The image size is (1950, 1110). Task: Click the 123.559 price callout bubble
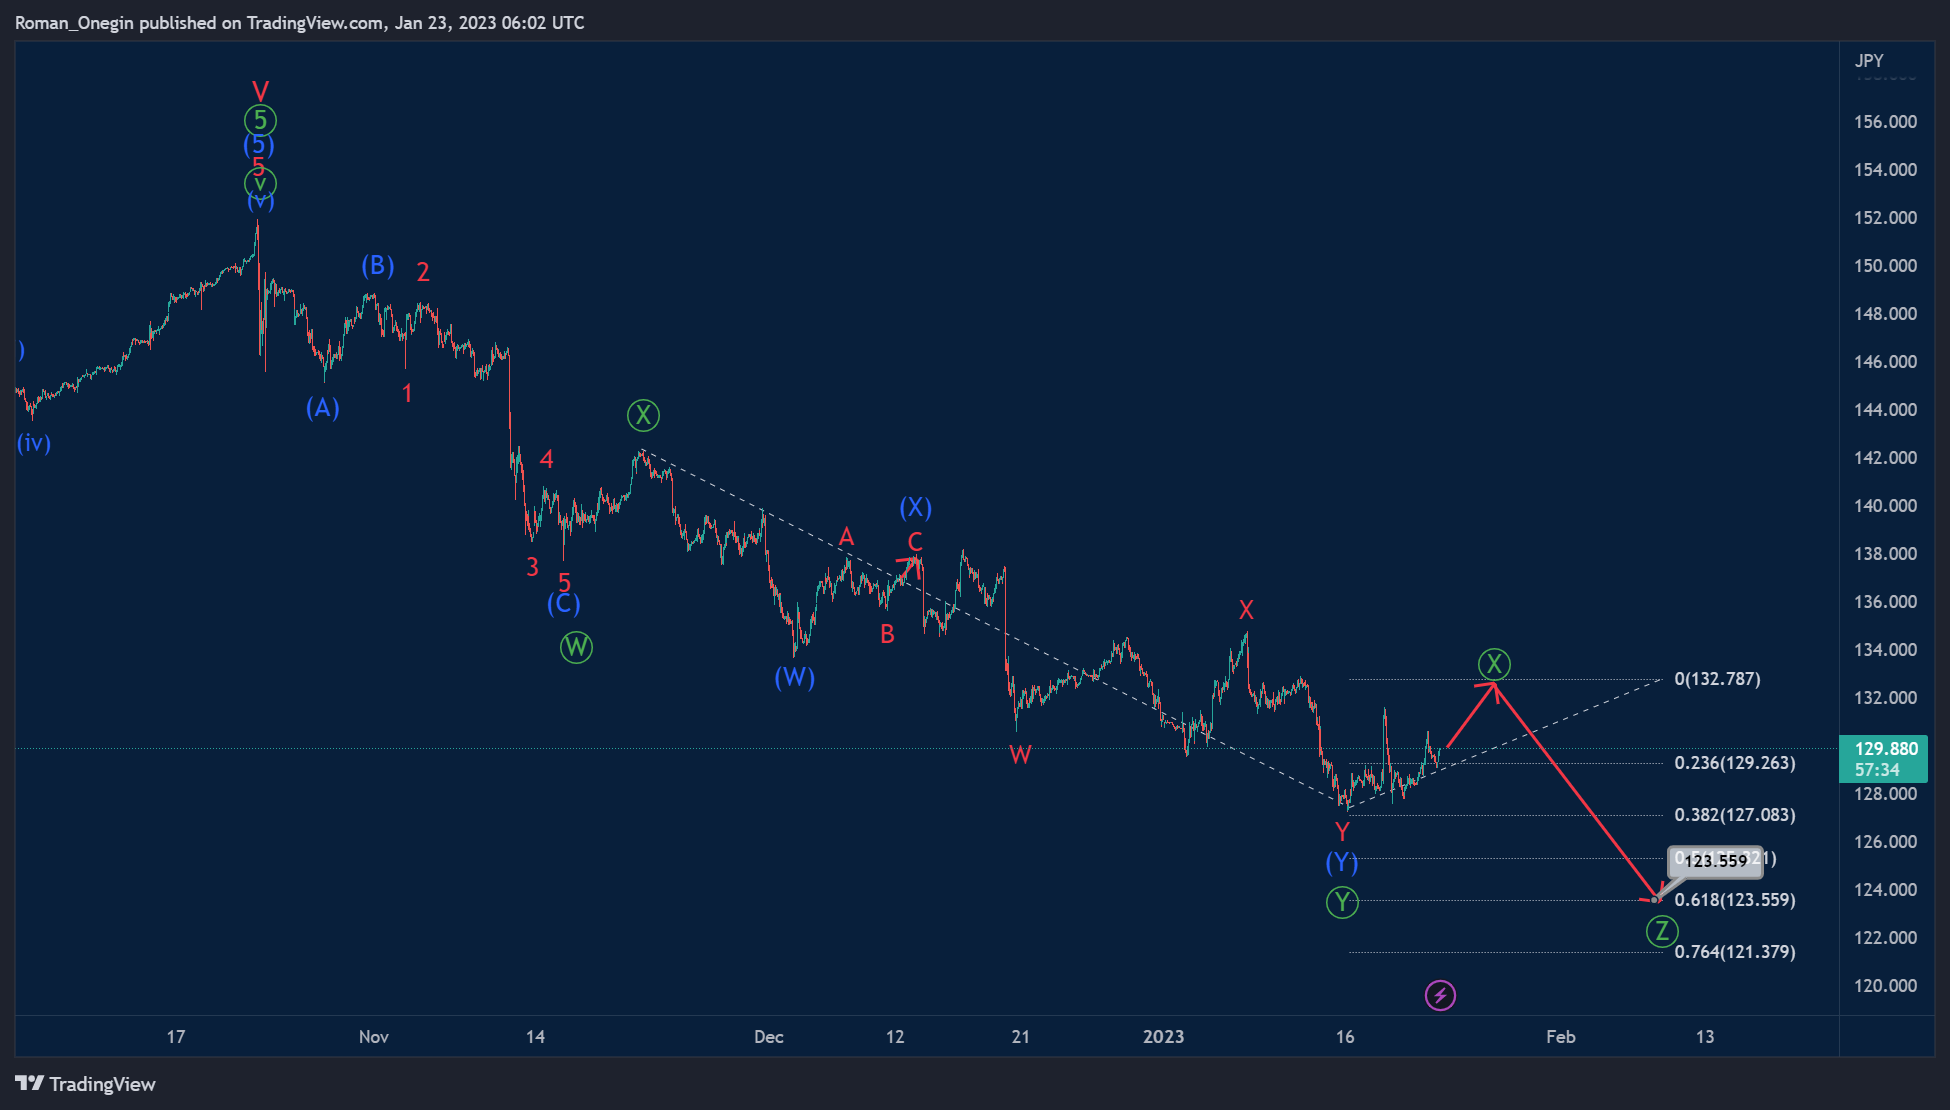point(1715,861)
